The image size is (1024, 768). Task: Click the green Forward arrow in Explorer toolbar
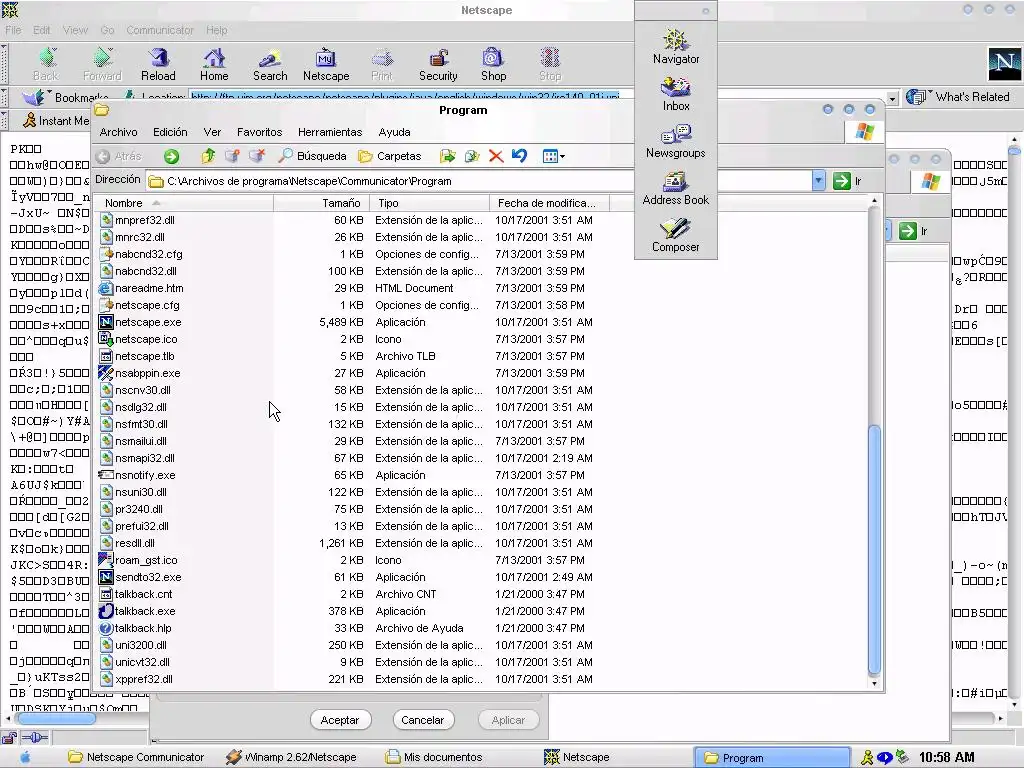171,156
